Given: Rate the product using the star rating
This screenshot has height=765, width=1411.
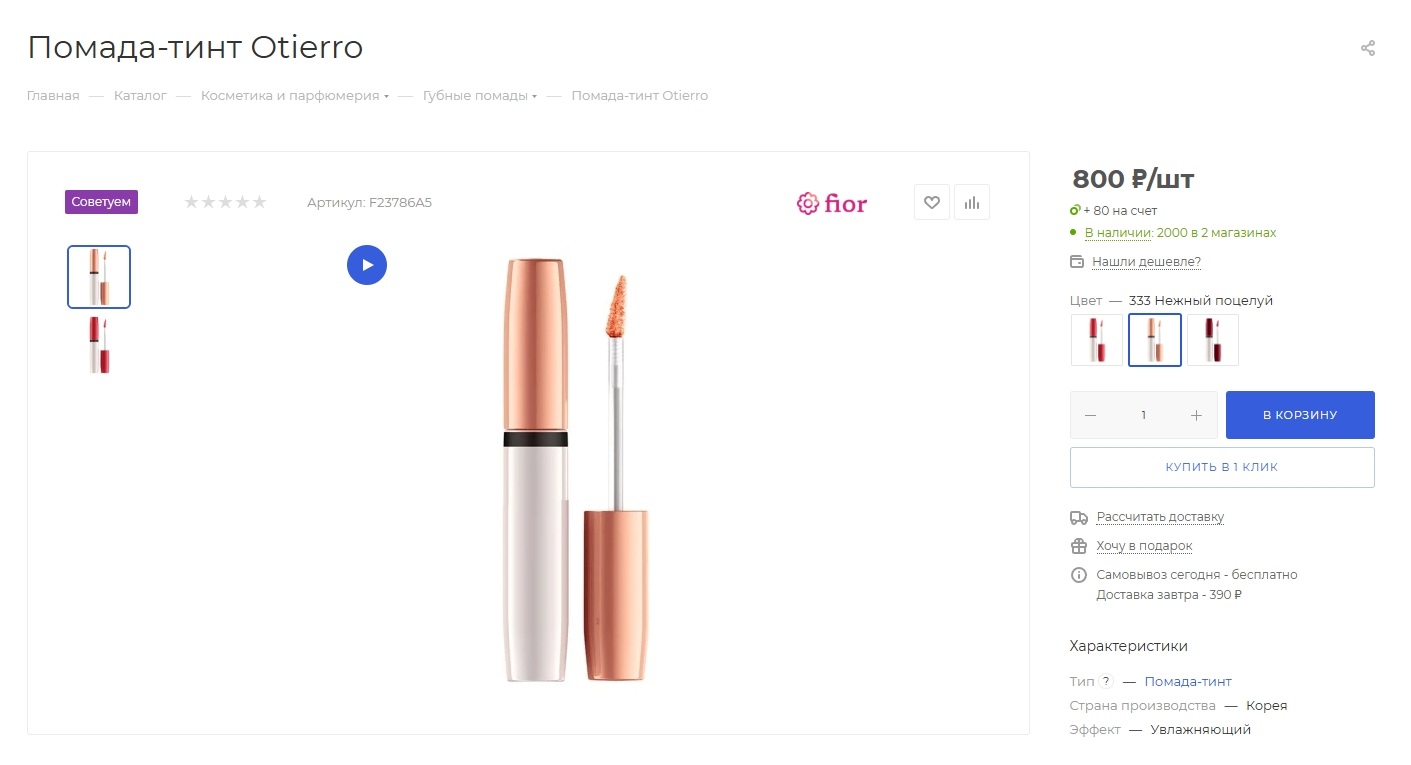Looking at the screenshot, I should click(225, 202).
